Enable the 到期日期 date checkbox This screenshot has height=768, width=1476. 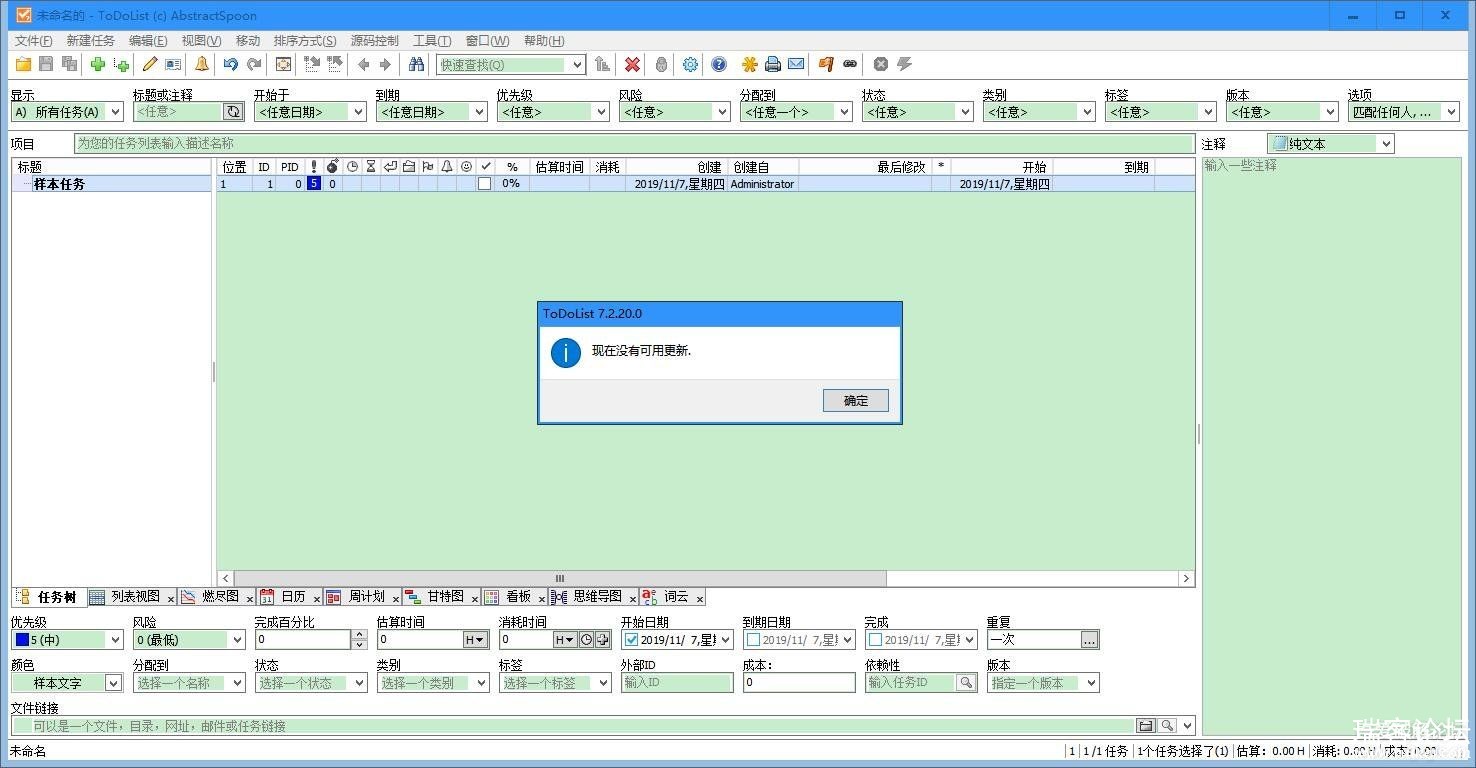coord(753,640)
